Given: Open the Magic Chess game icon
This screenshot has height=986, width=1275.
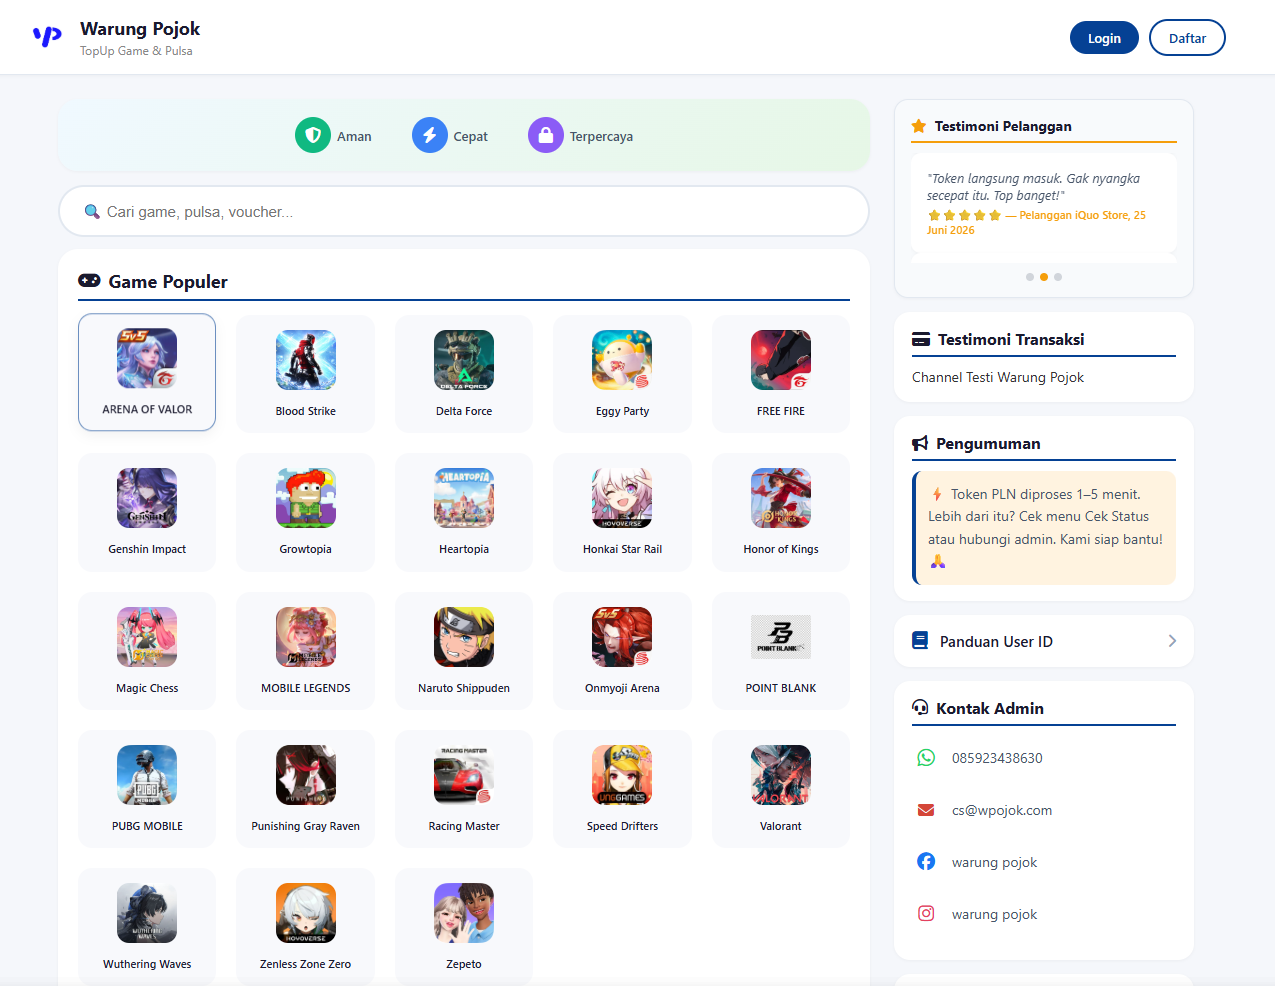Looking at the screenshot, I should (147, 637).
